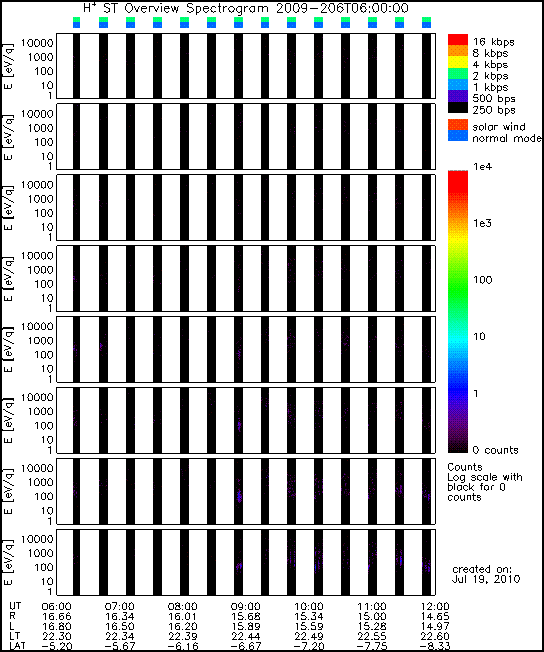This screenshot has width=544, height=652.
Task: Click the LT value 22.55
Action: point(372,637)
